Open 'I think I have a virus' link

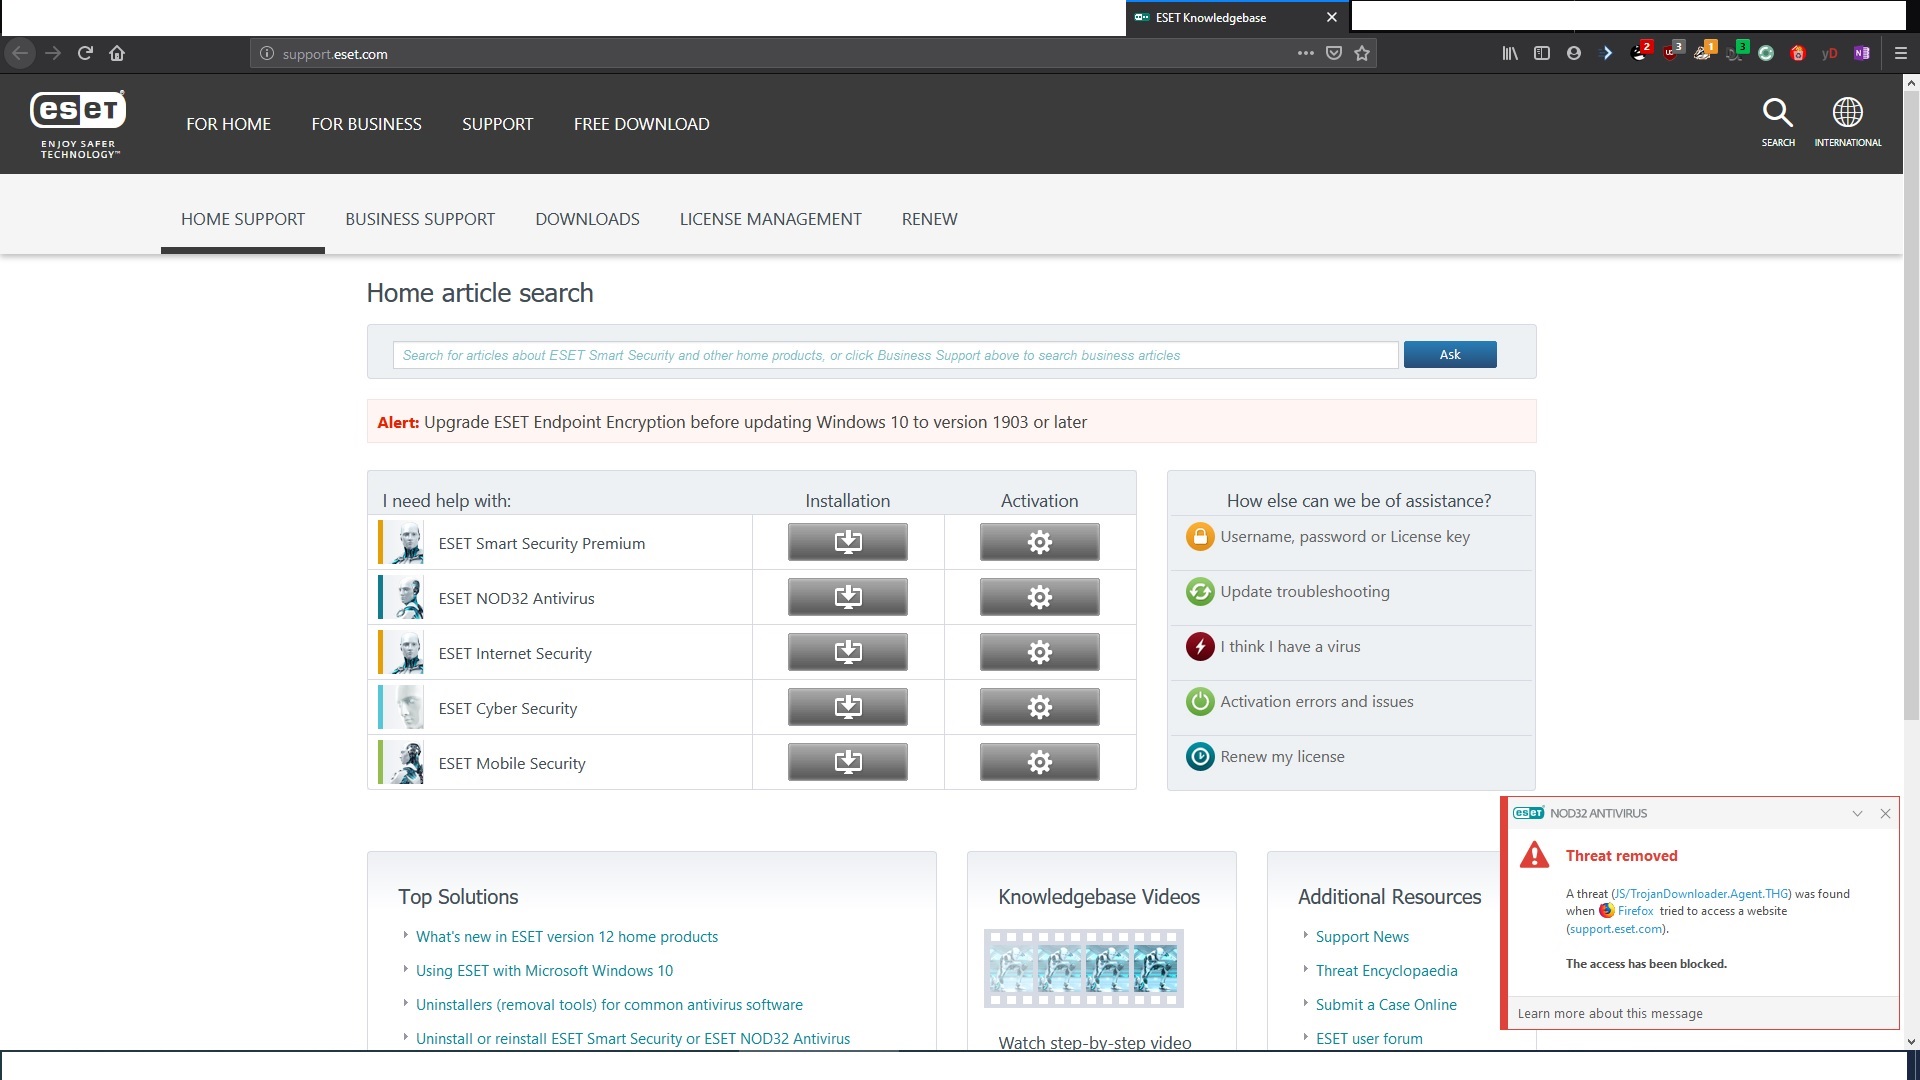point(1290,647)
